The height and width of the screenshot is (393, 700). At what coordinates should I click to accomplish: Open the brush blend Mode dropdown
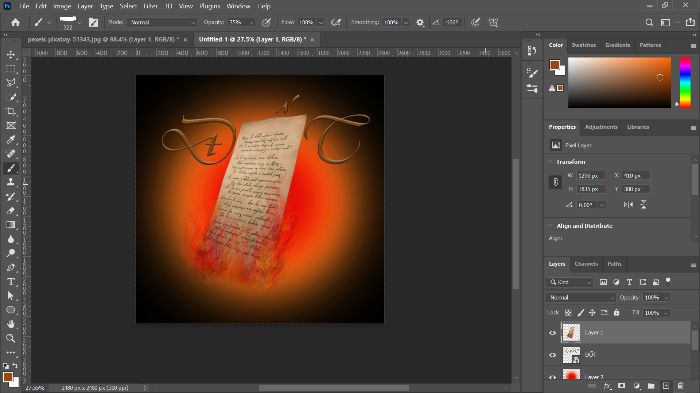[x=162, y=22]
